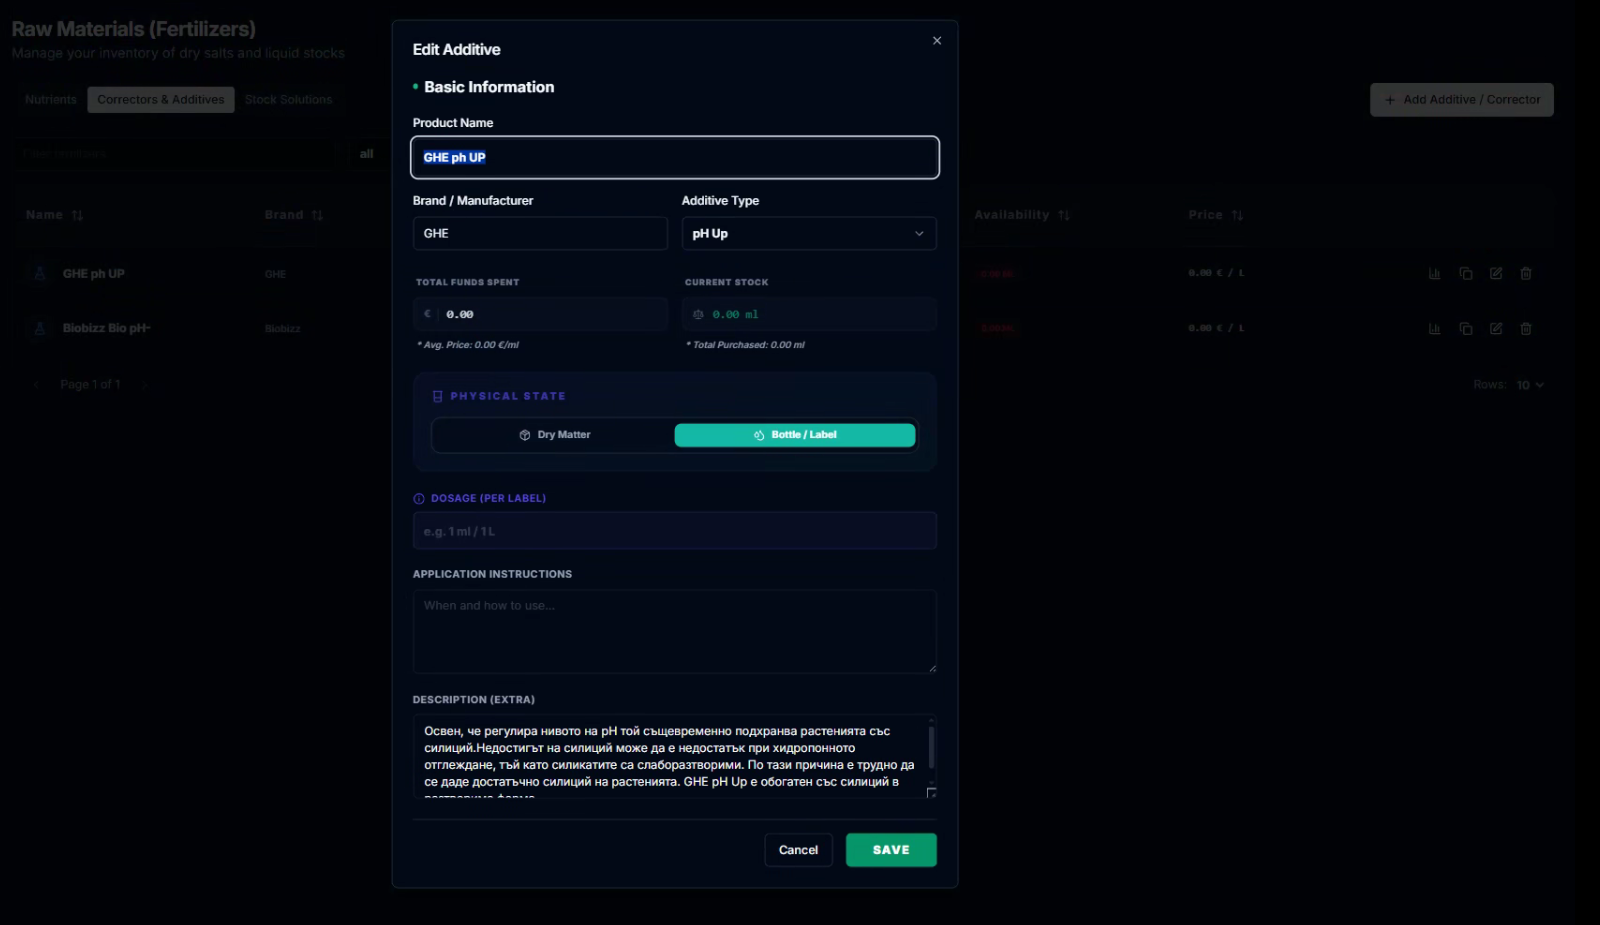
Task: Click the 'all' filter button
Action: tap(367, 154)
